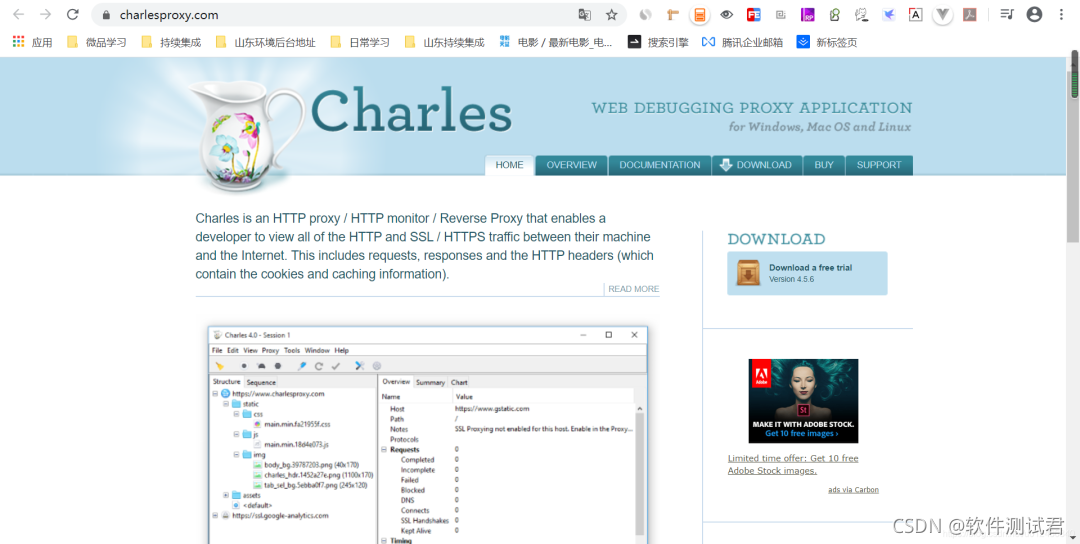The width and height of the screenshot is (1080, 544).
Task: Click the translate page icon in address bar
Action: tap(584, 14)
